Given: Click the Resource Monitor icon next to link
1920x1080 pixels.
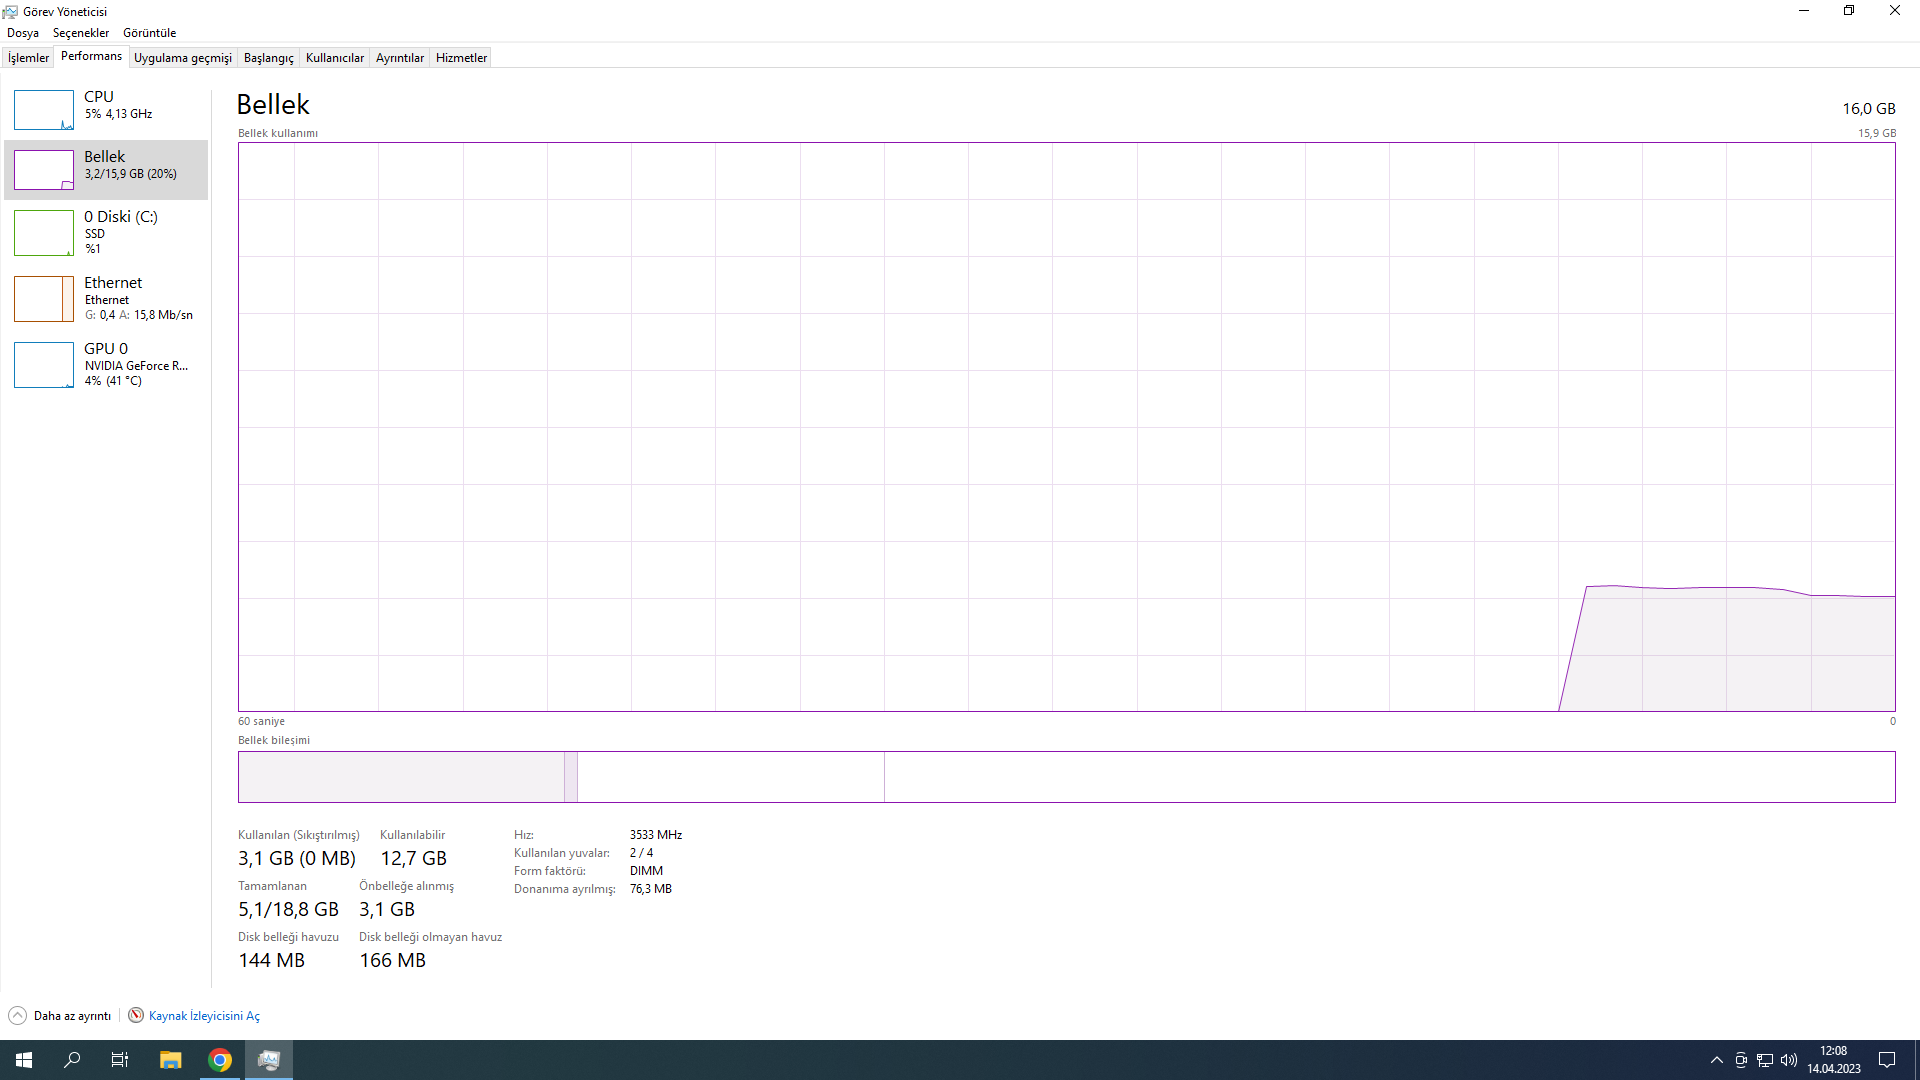Looking at the screenshot, I should pyautogui.click(x=136, y=1016).
